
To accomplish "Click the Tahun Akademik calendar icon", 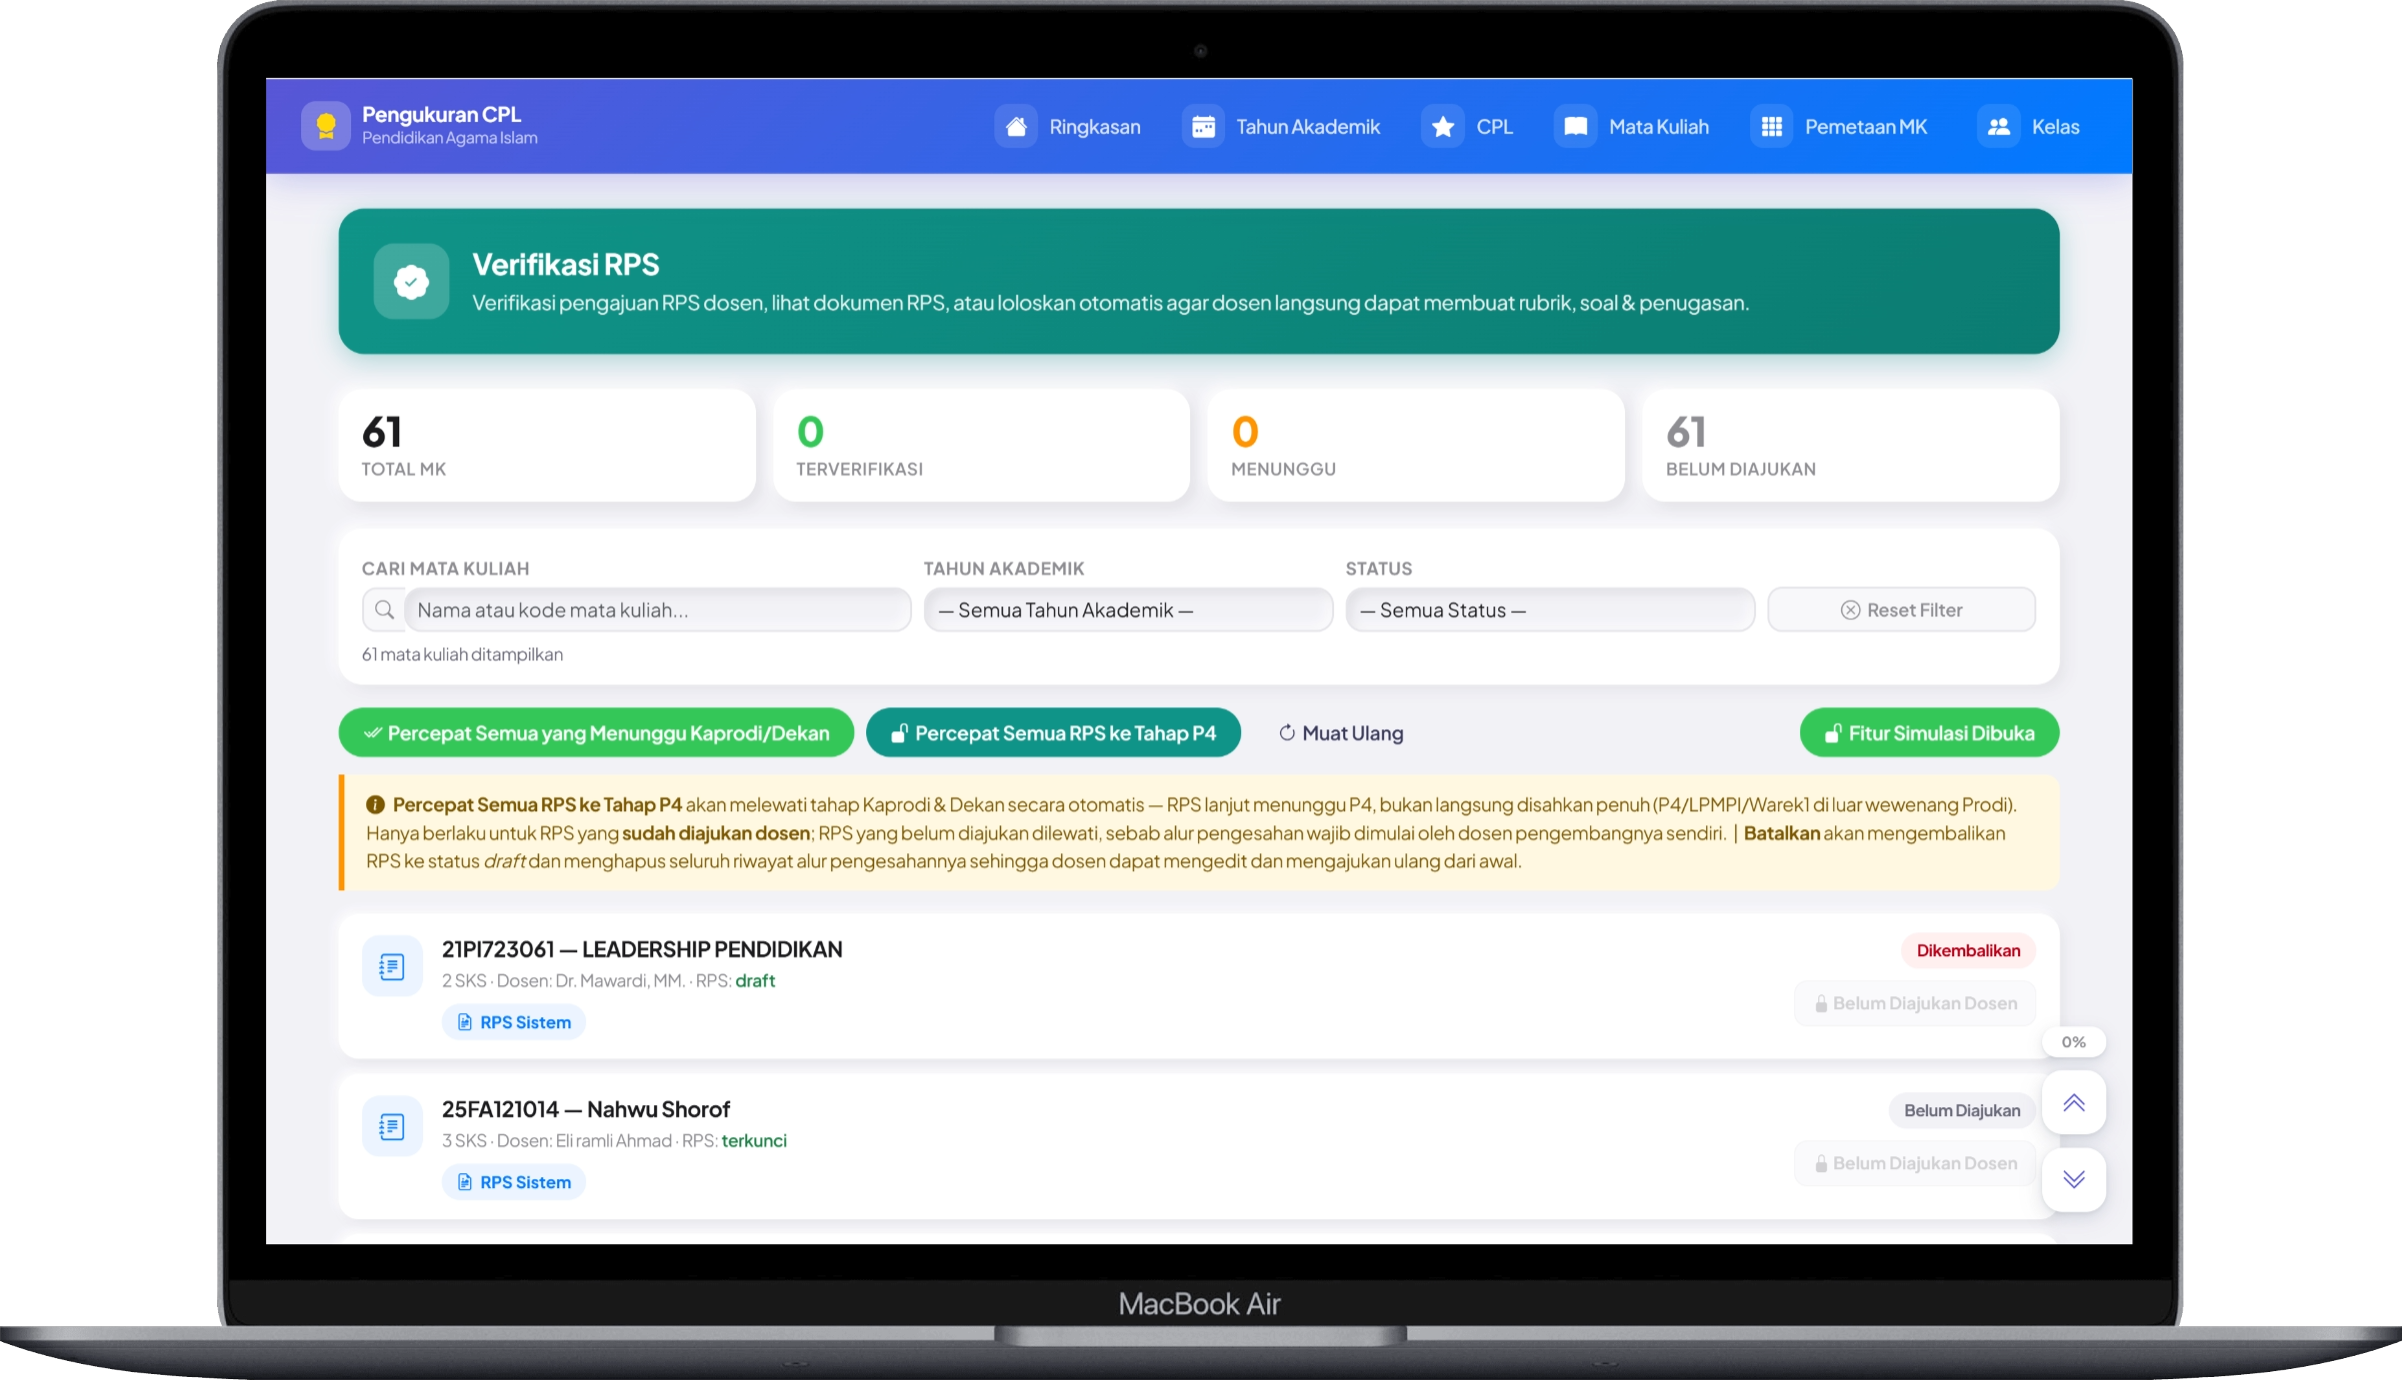I will click(x=1203, y=127).
